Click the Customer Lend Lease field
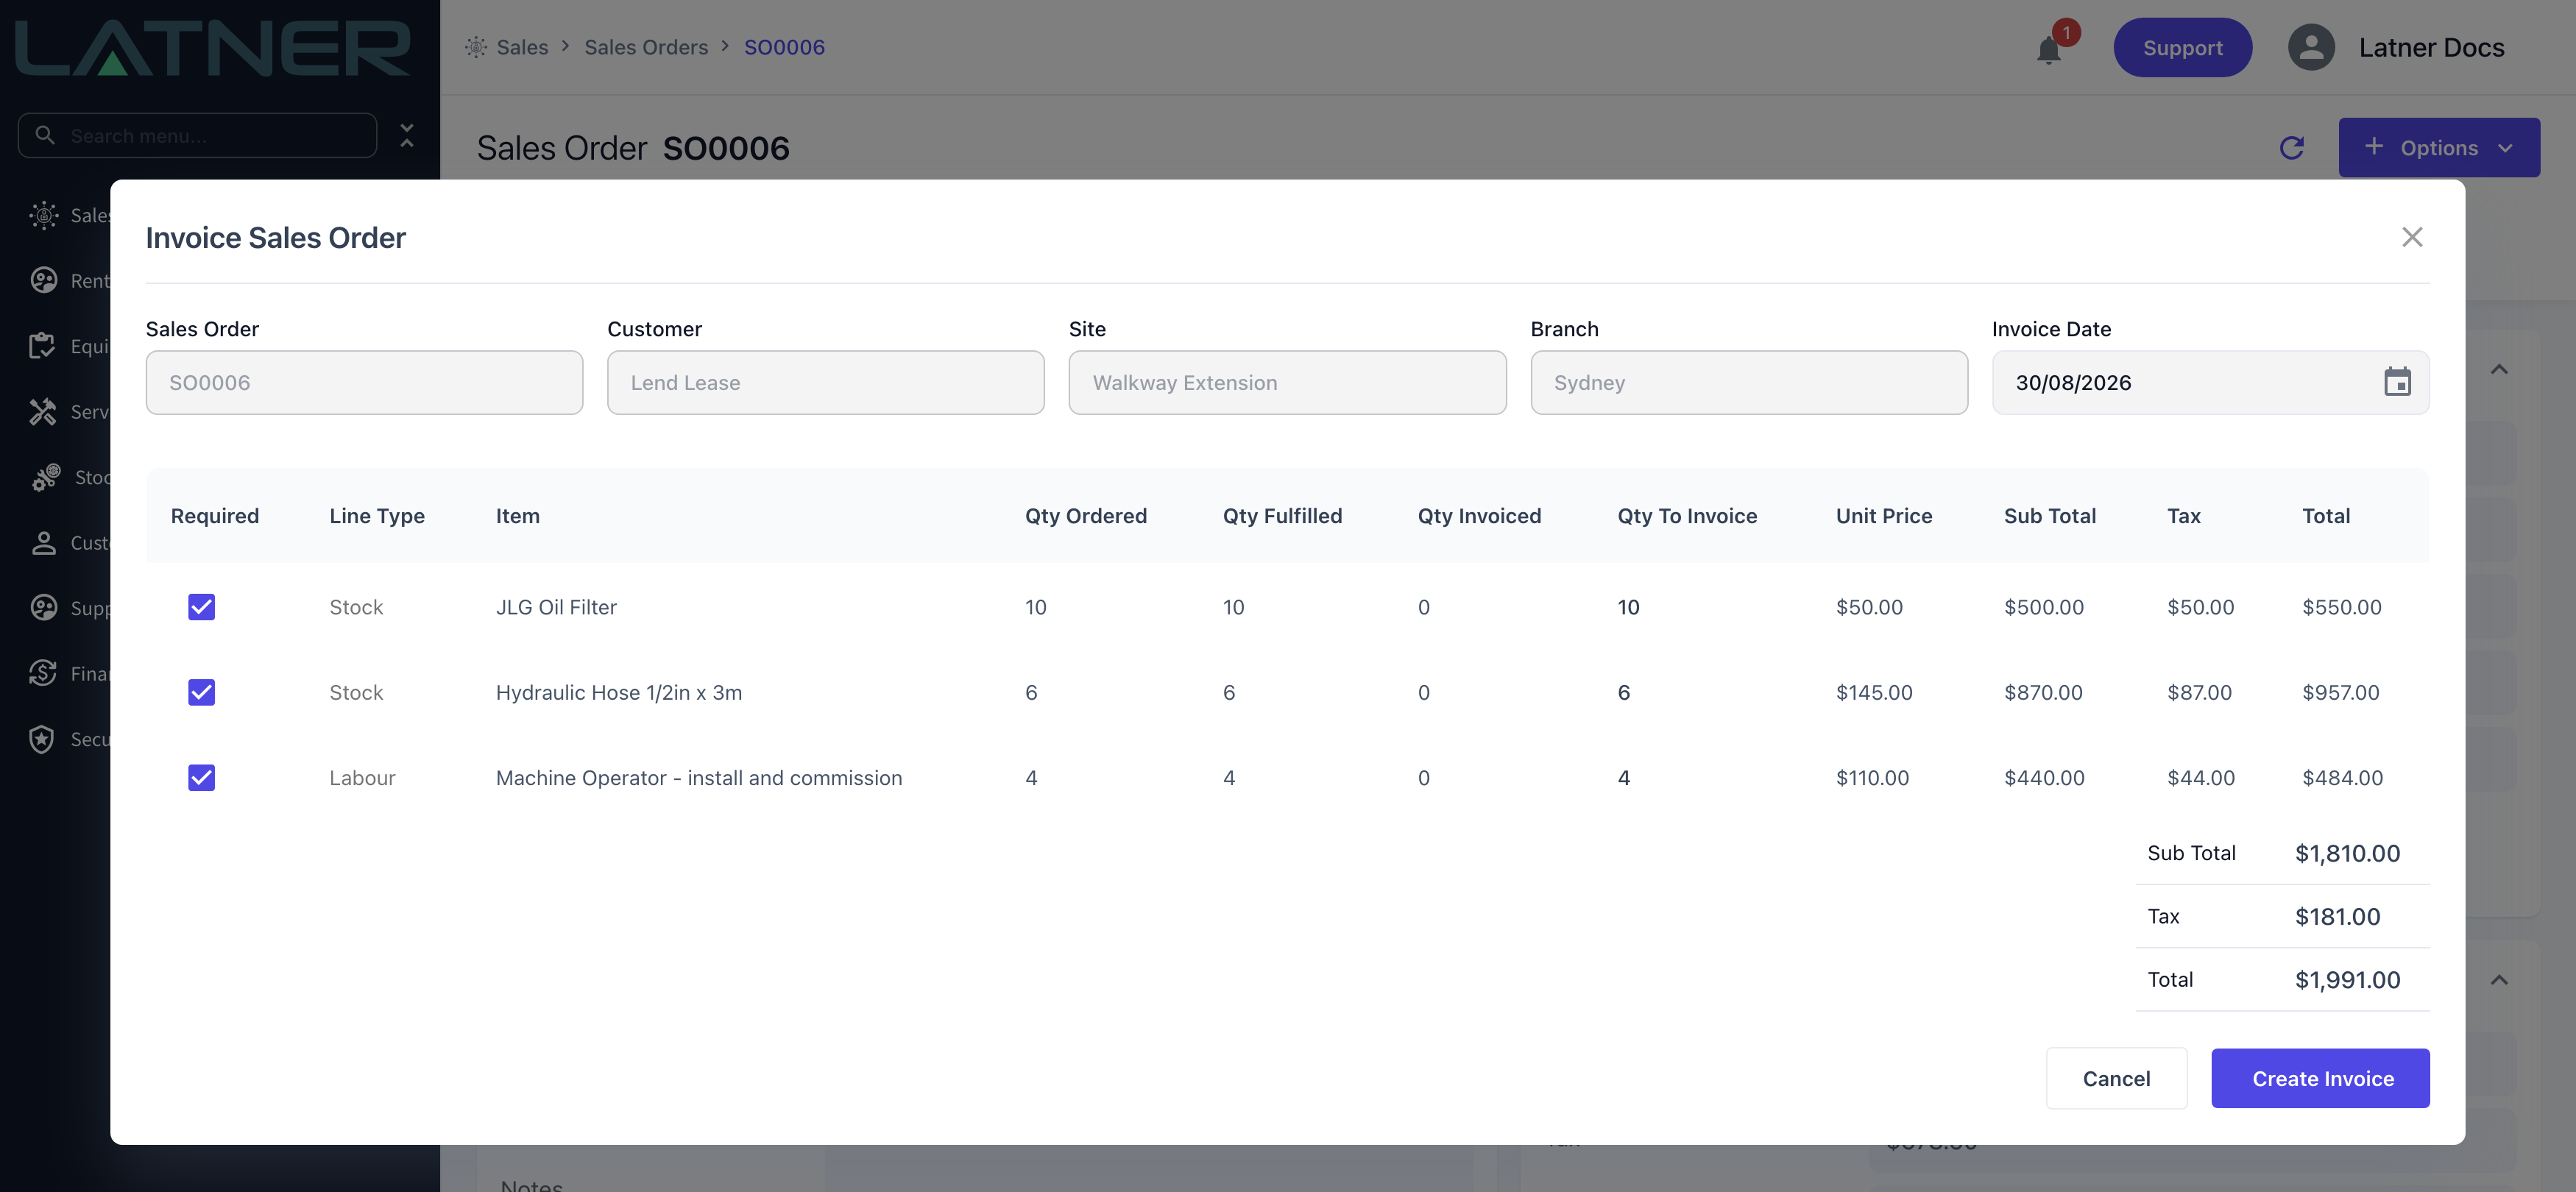The image size is (2576, 1192). pos(825,382)
